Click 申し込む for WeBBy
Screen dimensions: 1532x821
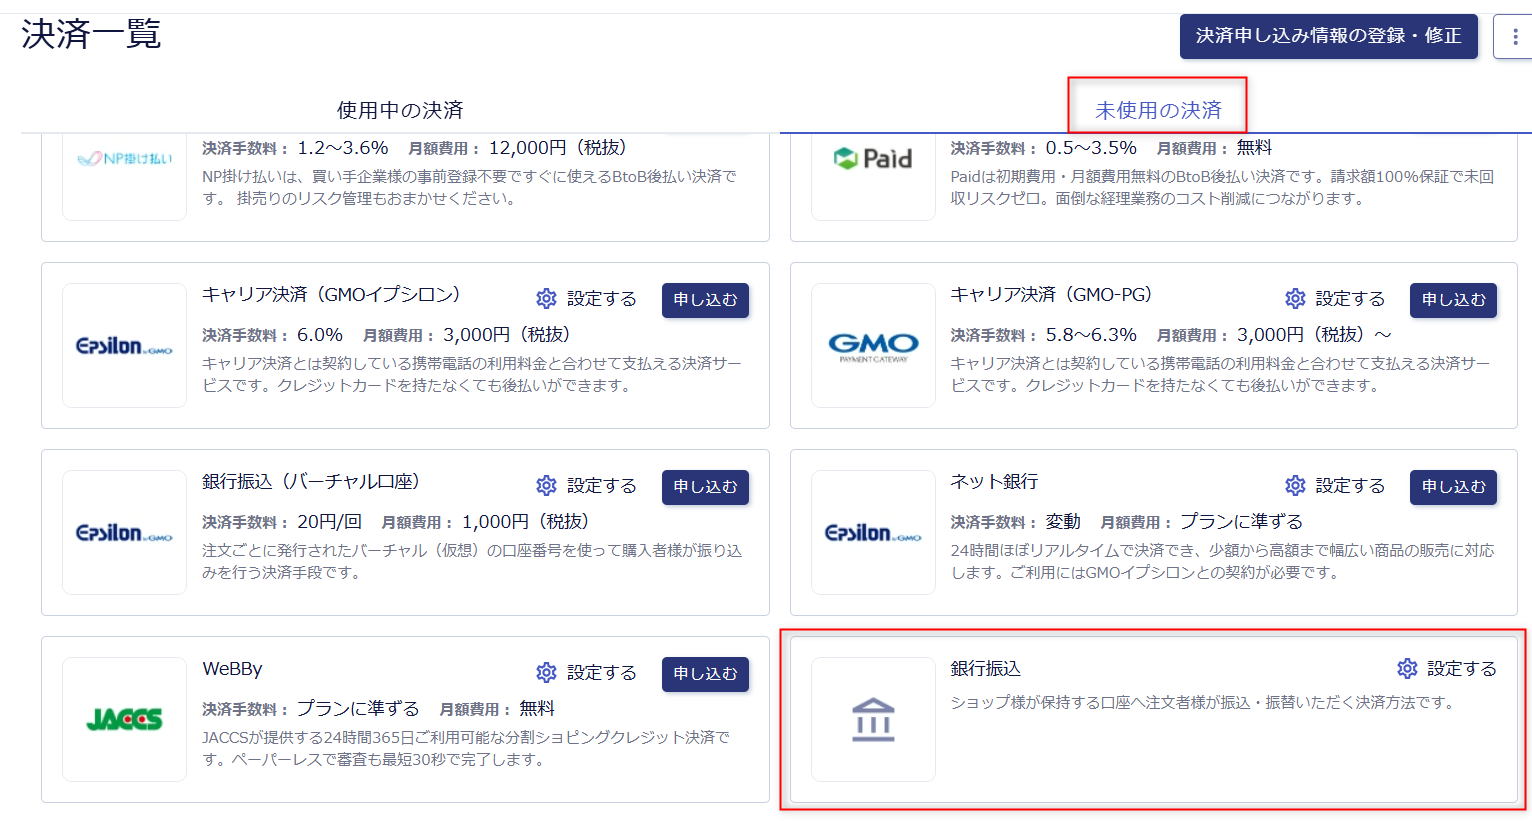point(705,674)
